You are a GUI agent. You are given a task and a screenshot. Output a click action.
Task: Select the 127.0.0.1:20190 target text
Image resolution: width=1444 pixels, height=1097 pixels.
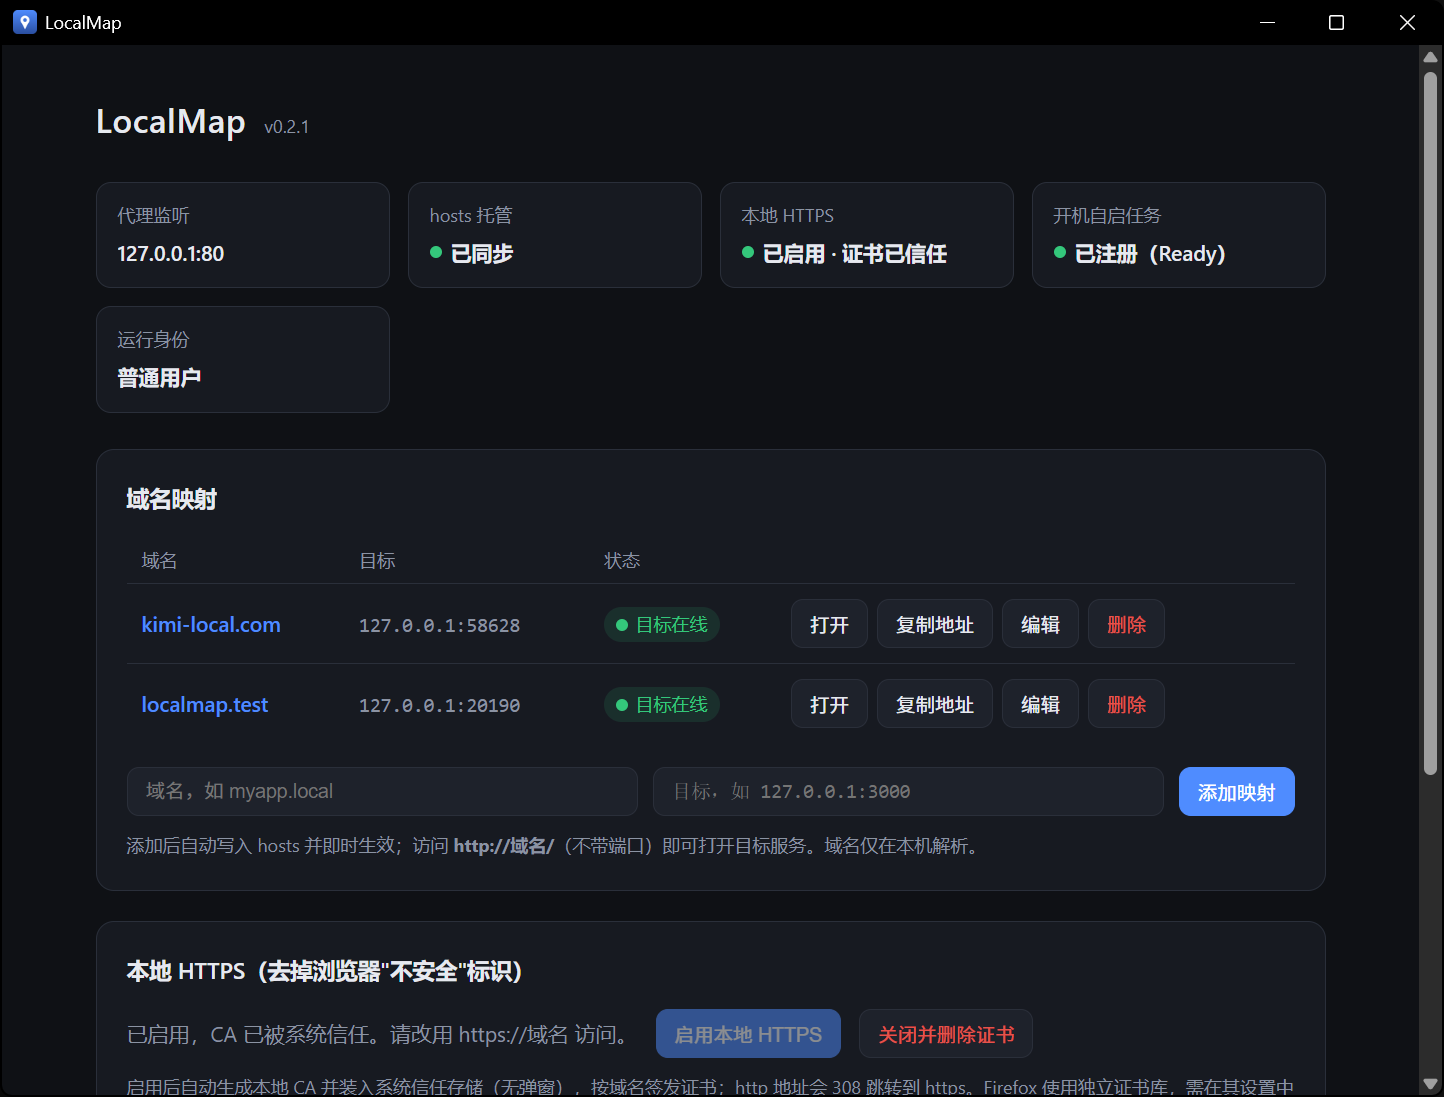tap(439, 705)
